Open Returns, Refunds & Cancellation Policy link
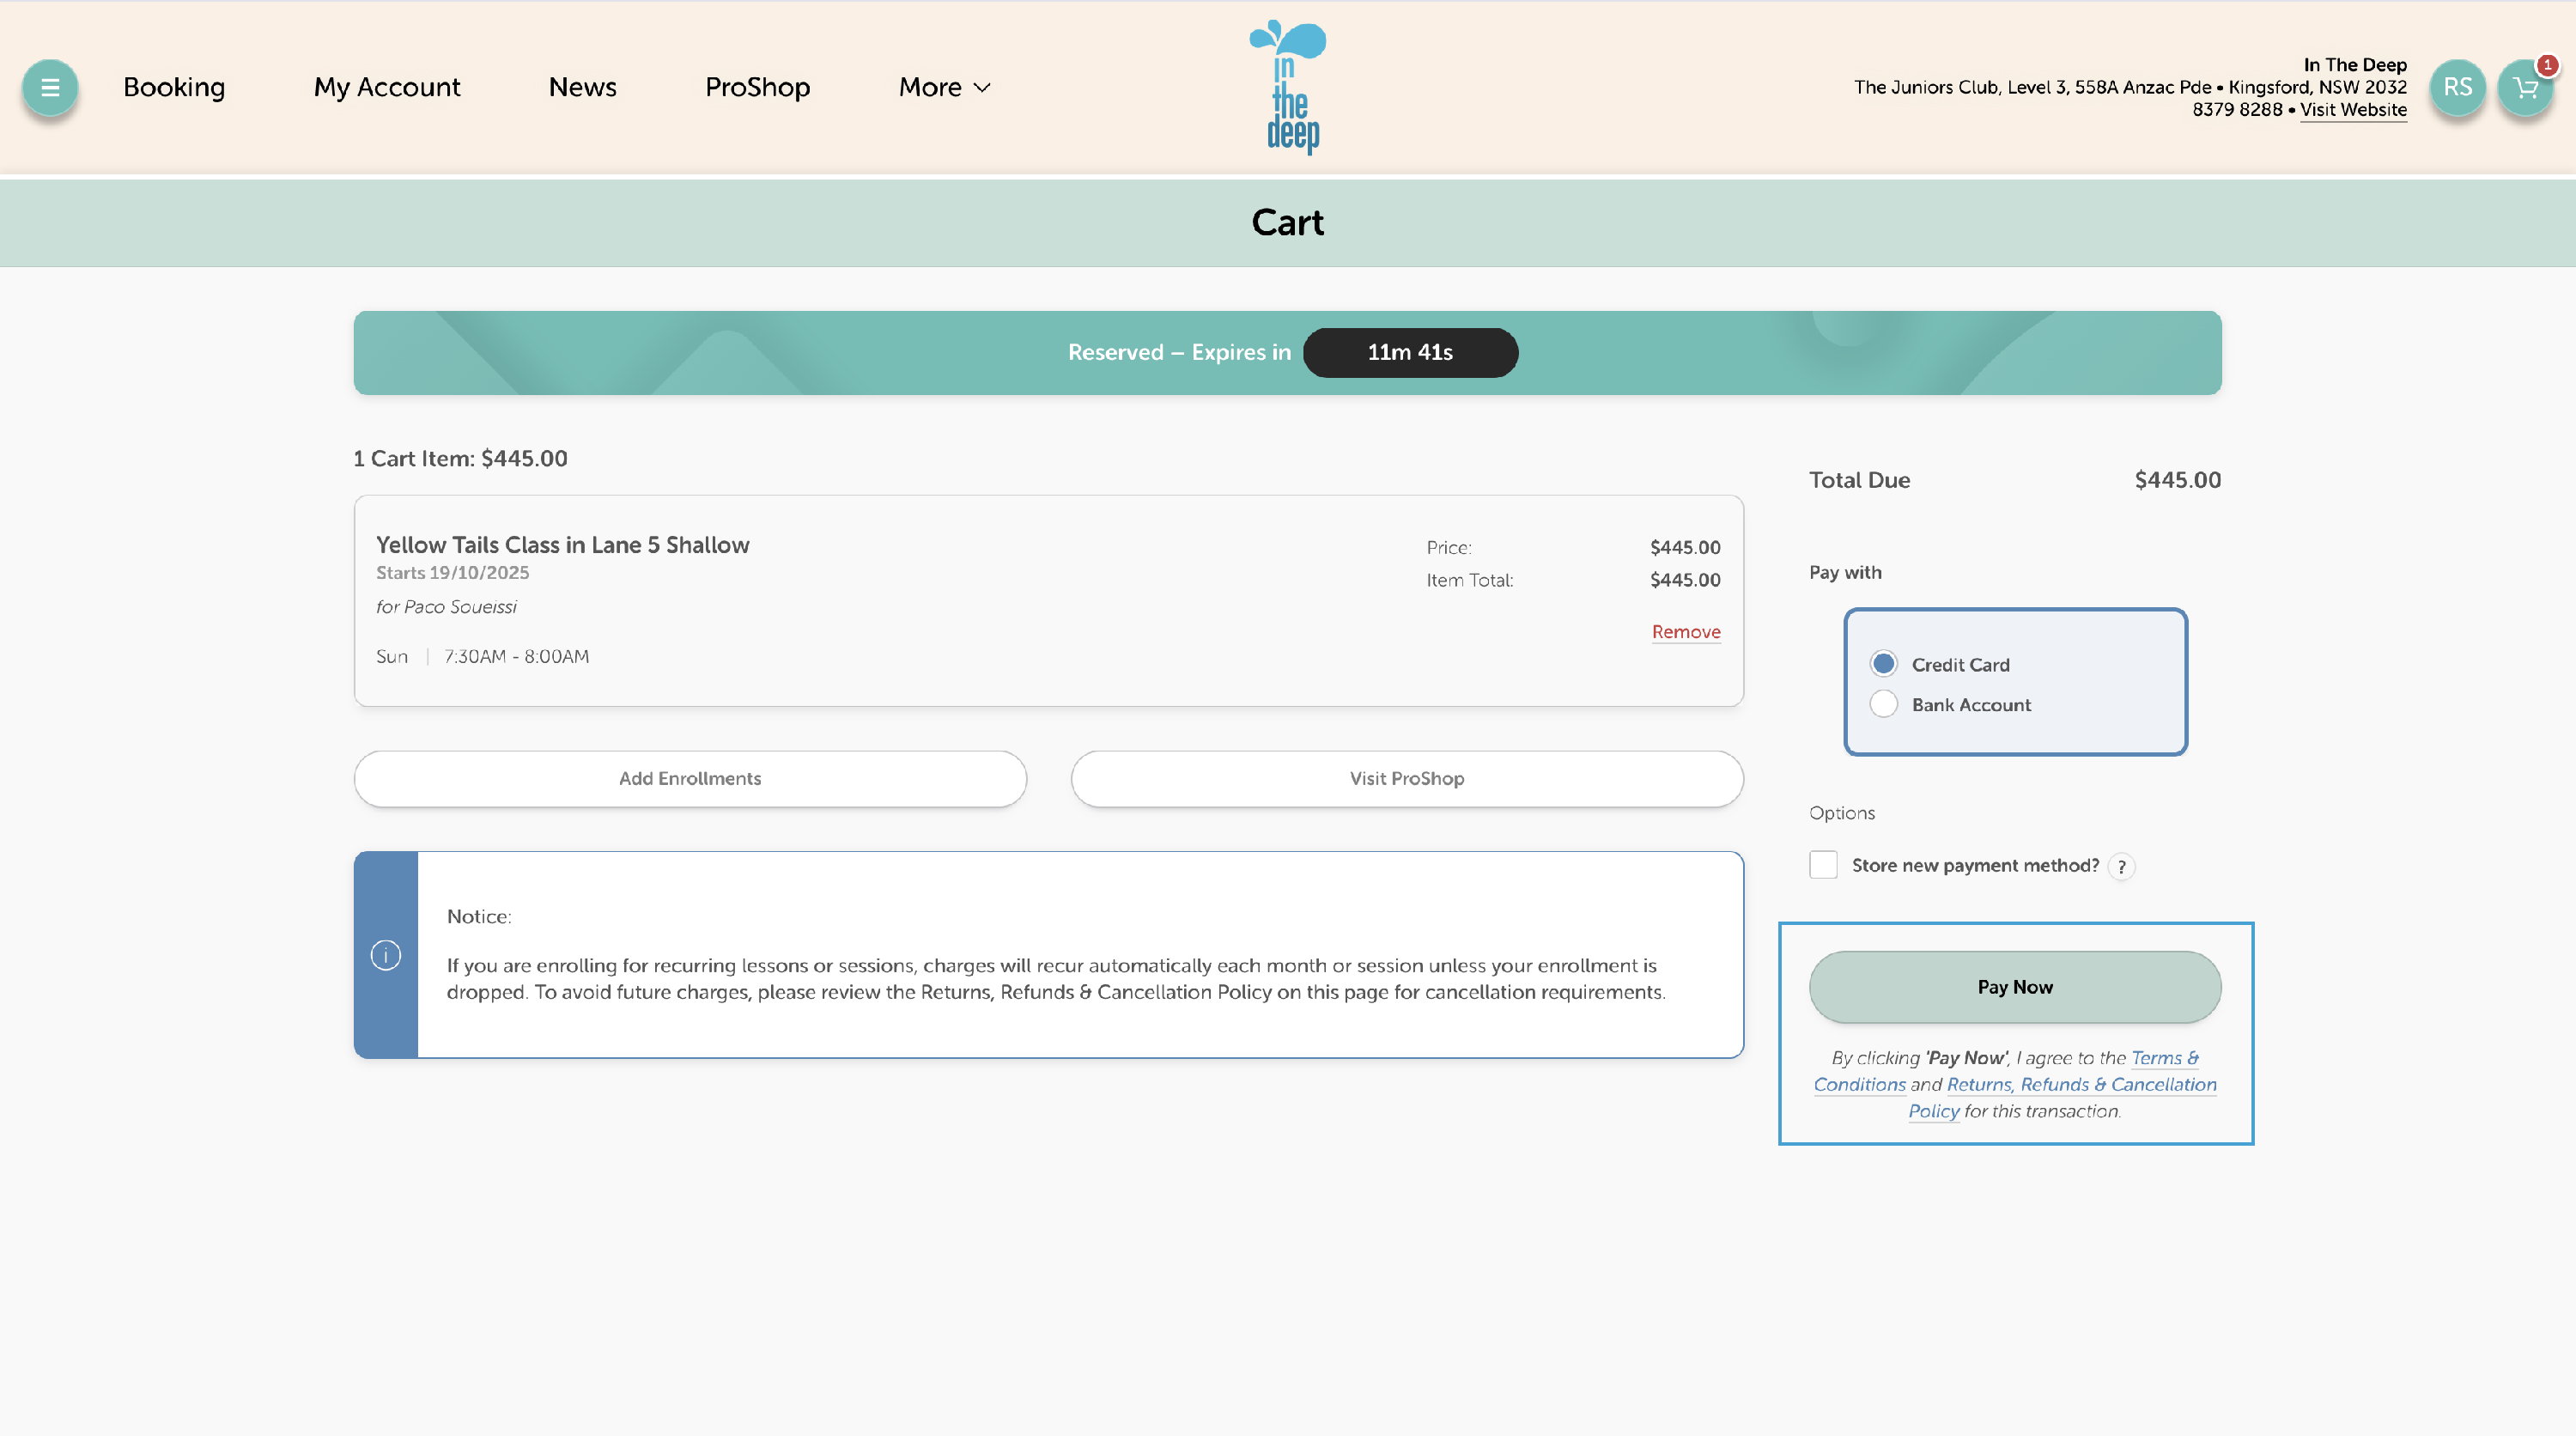Image resolution: width=2576 pixels, height=1436 pixels. (x=2080, y=1085)
